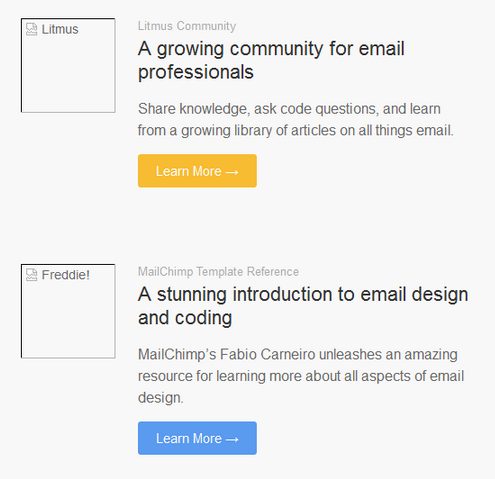This screenshot has width=495, height=479.
Task: Click the MailChimp Template Reference category label
Action: pos(218,272)
